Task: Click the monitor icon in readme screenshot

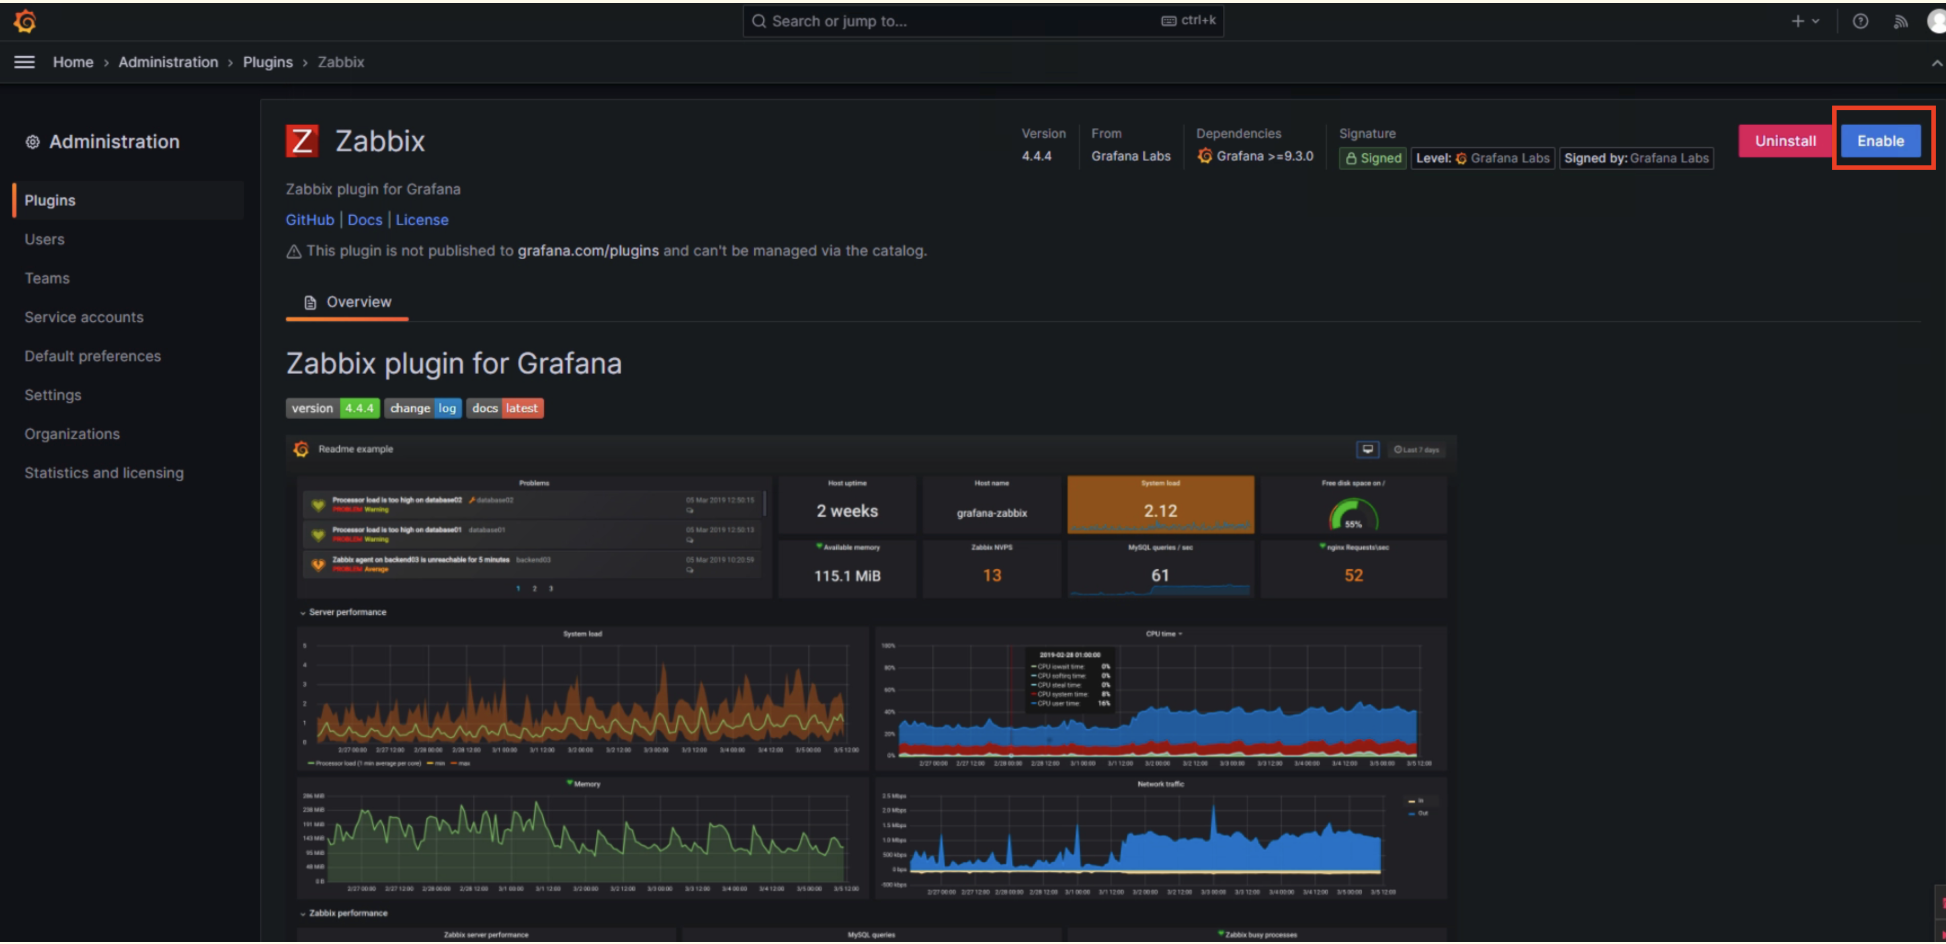Action: click(x=1368, y=450)
